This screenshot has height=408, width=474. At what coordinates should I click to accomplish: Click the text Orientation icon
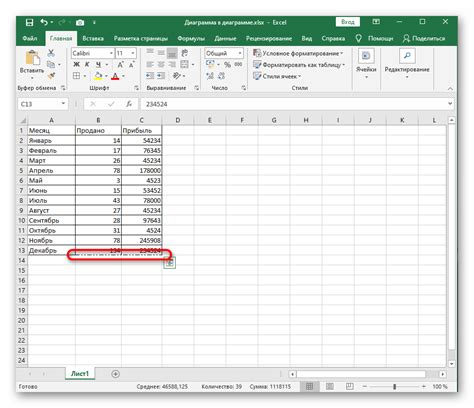coord(177,76)
